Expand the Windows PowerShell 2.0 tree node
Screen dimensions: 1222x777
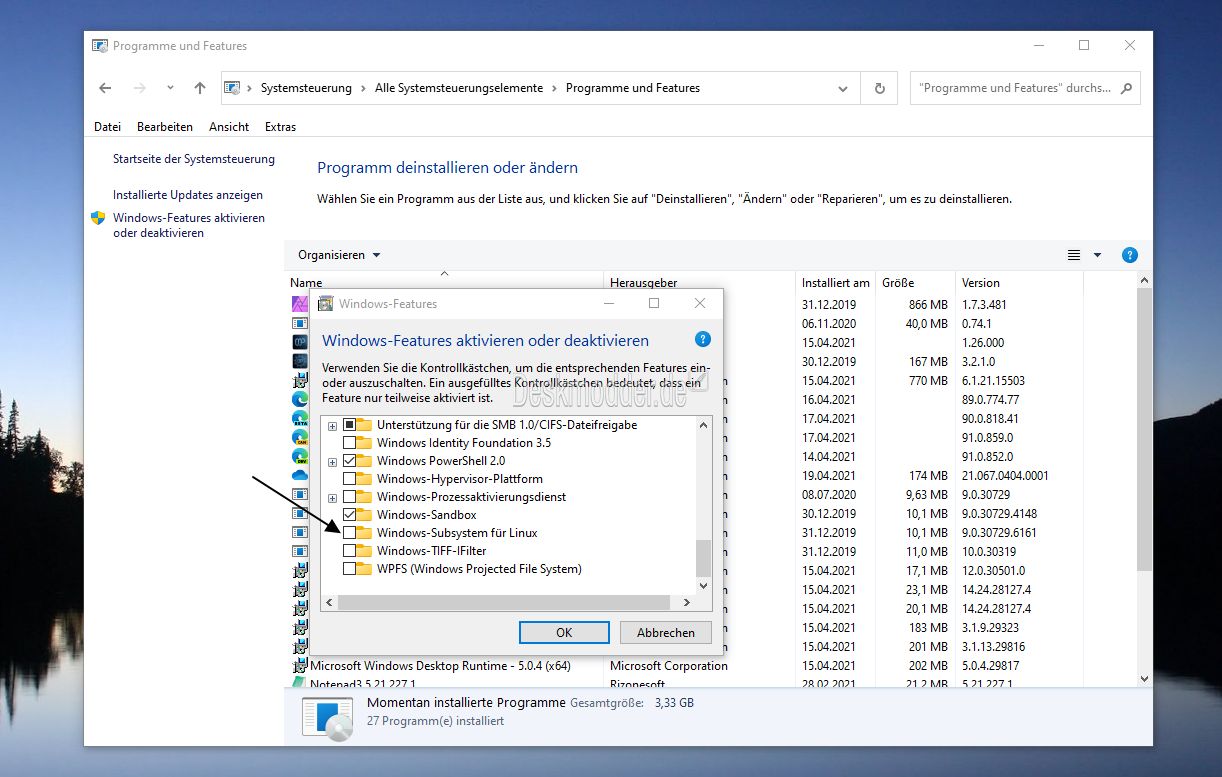point(332,462)
